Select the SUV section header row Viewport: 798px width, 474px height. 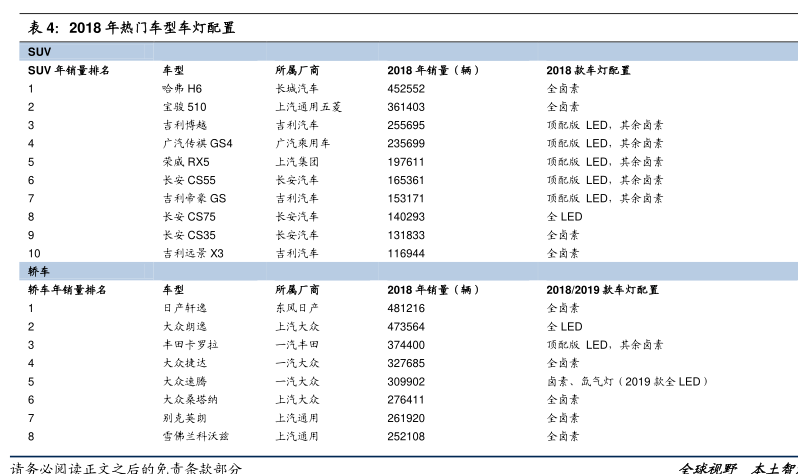(400, 50)
